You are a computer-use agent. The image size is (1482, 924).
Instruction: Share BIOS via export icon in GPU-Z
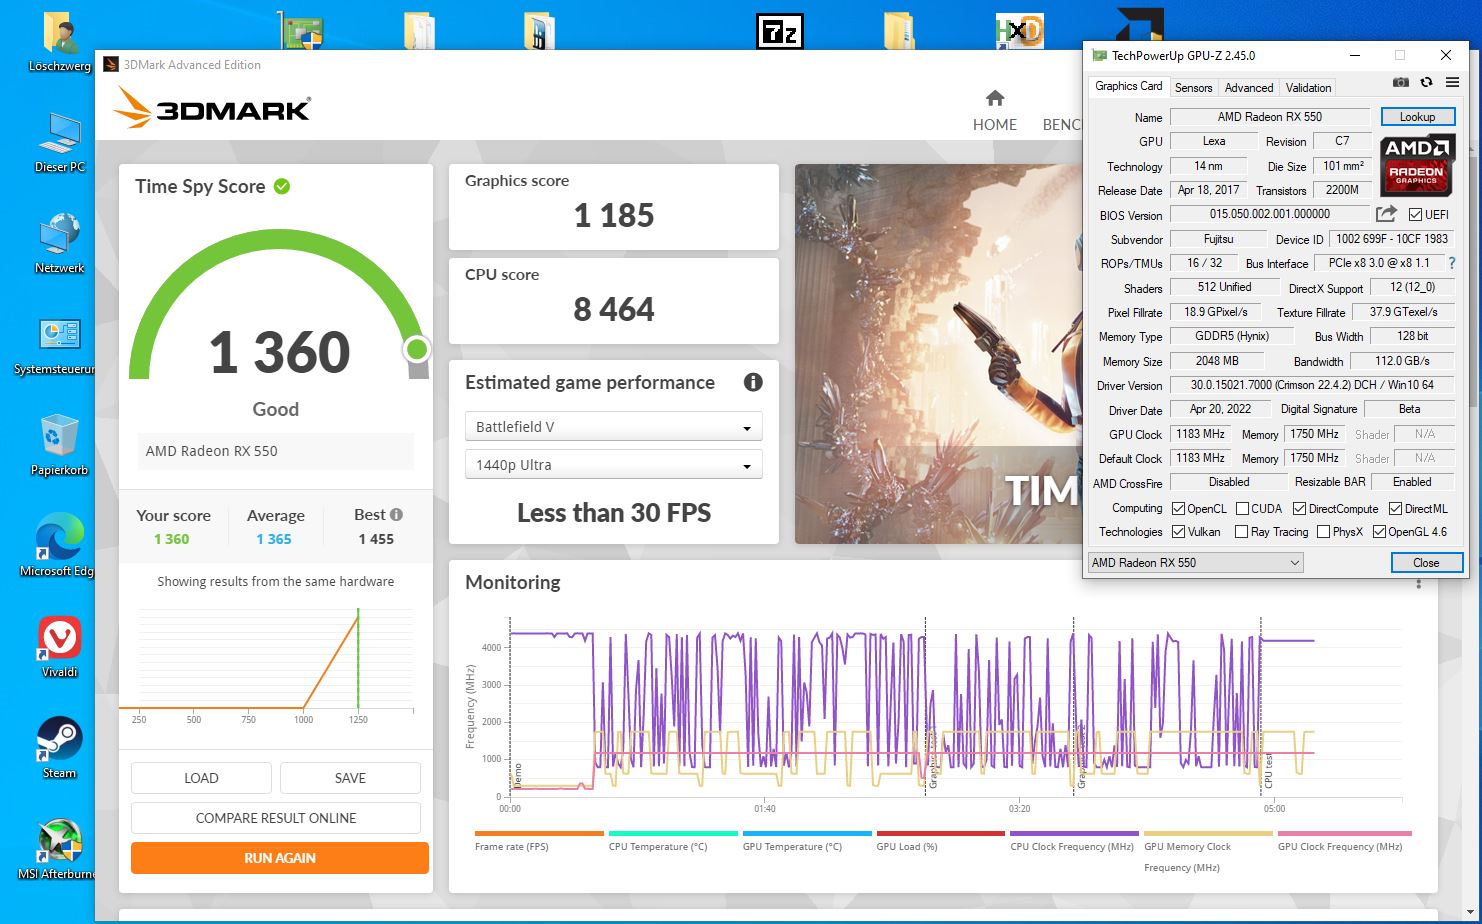1386,214
